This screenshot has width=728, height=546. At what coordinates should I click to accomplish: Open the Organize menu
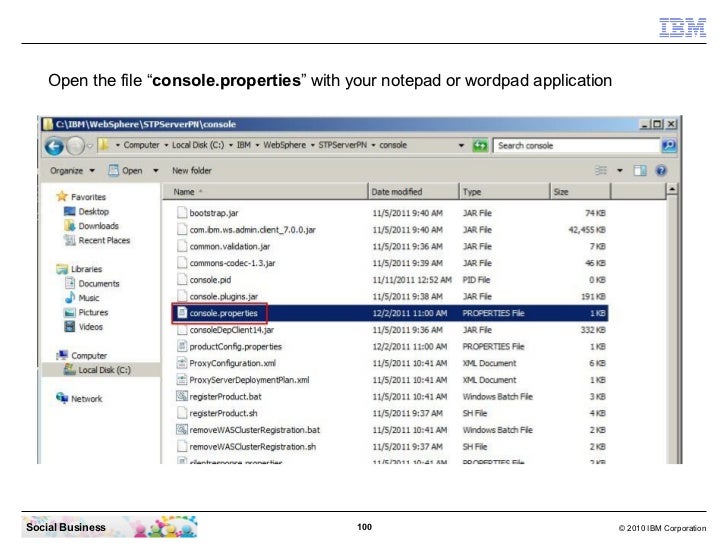tap(72, 170)
